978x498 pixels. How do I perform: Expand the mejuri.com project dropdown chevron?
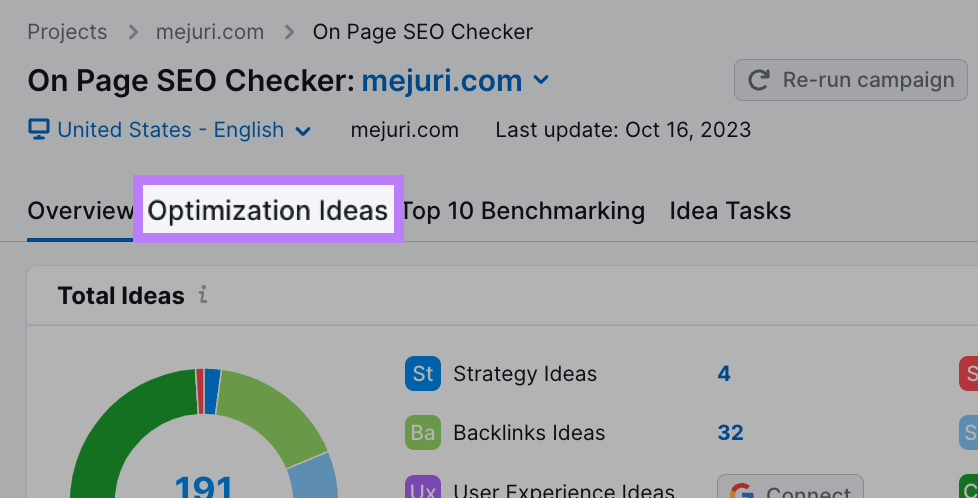point(541,80)
